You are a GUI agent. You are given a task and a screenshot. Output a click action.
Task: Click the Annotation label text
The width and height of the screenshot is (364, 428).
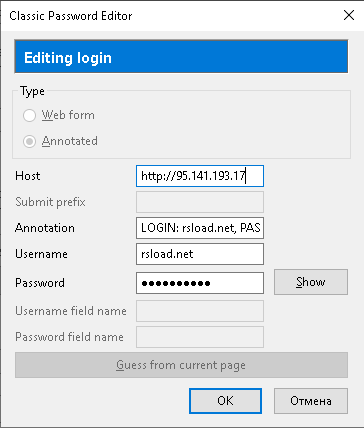[45, 228]
